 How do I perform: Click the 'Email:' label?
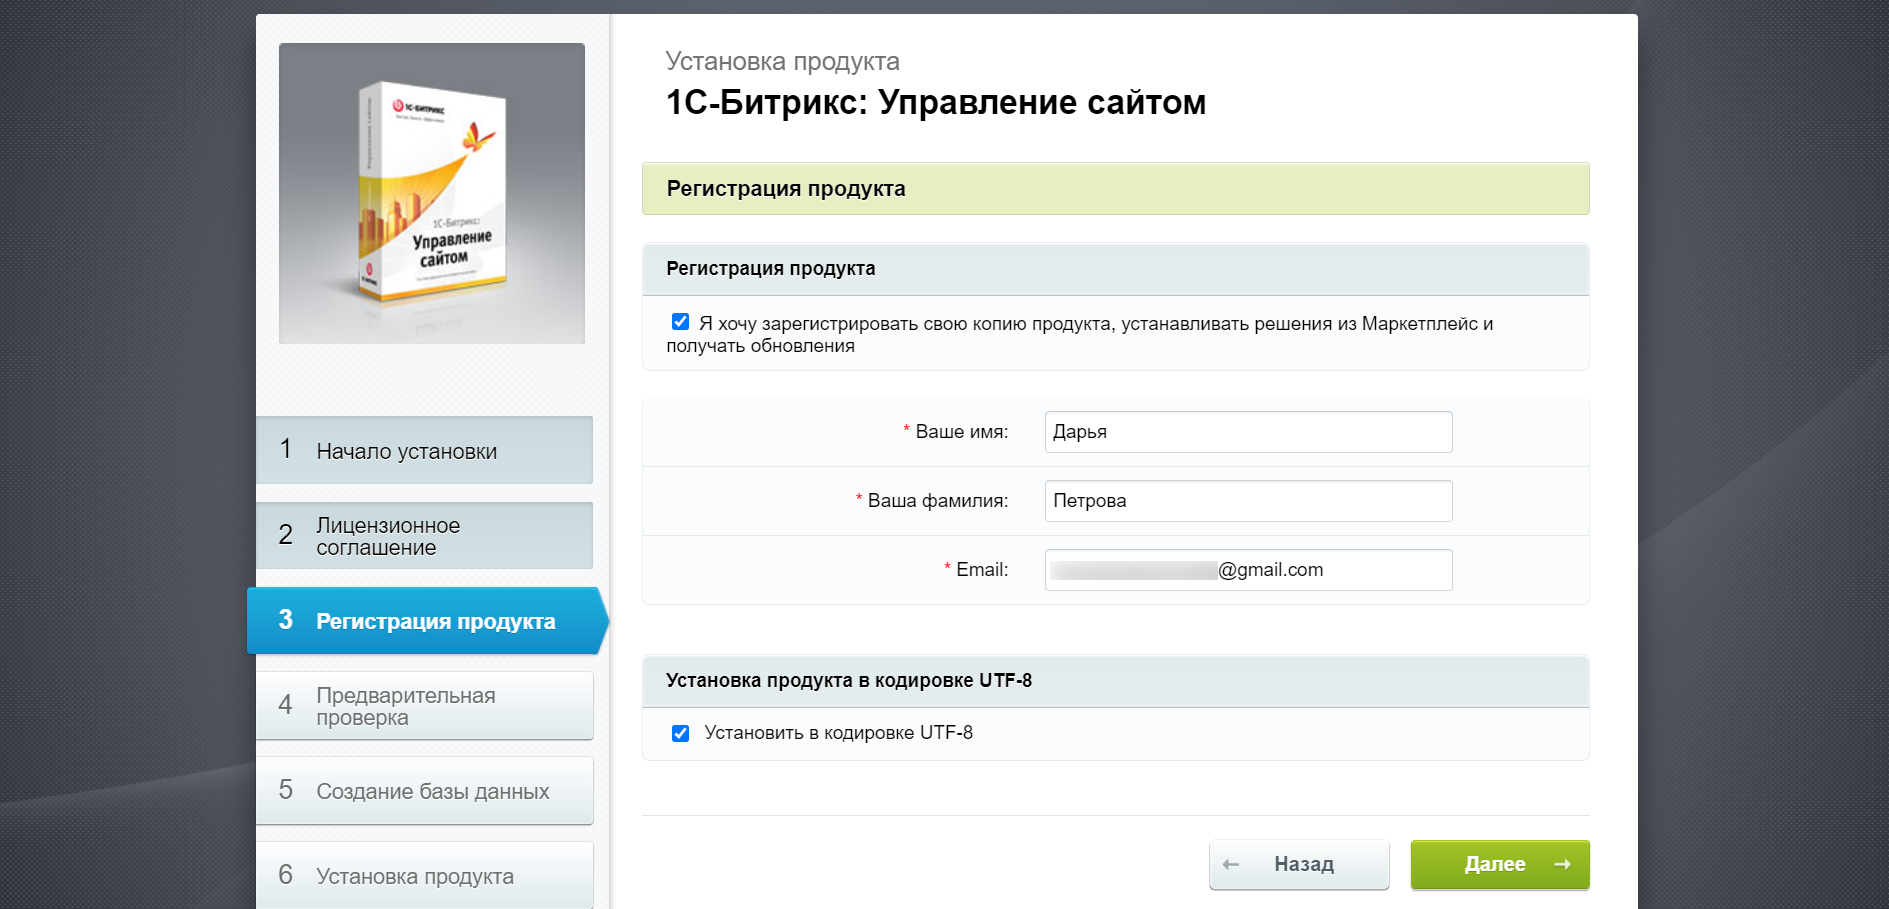point(982,570)
